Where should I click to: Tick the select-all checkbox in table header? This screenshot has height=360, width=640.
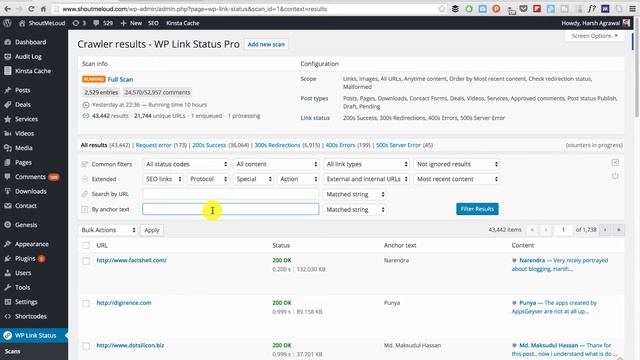(x=86, y=245)
